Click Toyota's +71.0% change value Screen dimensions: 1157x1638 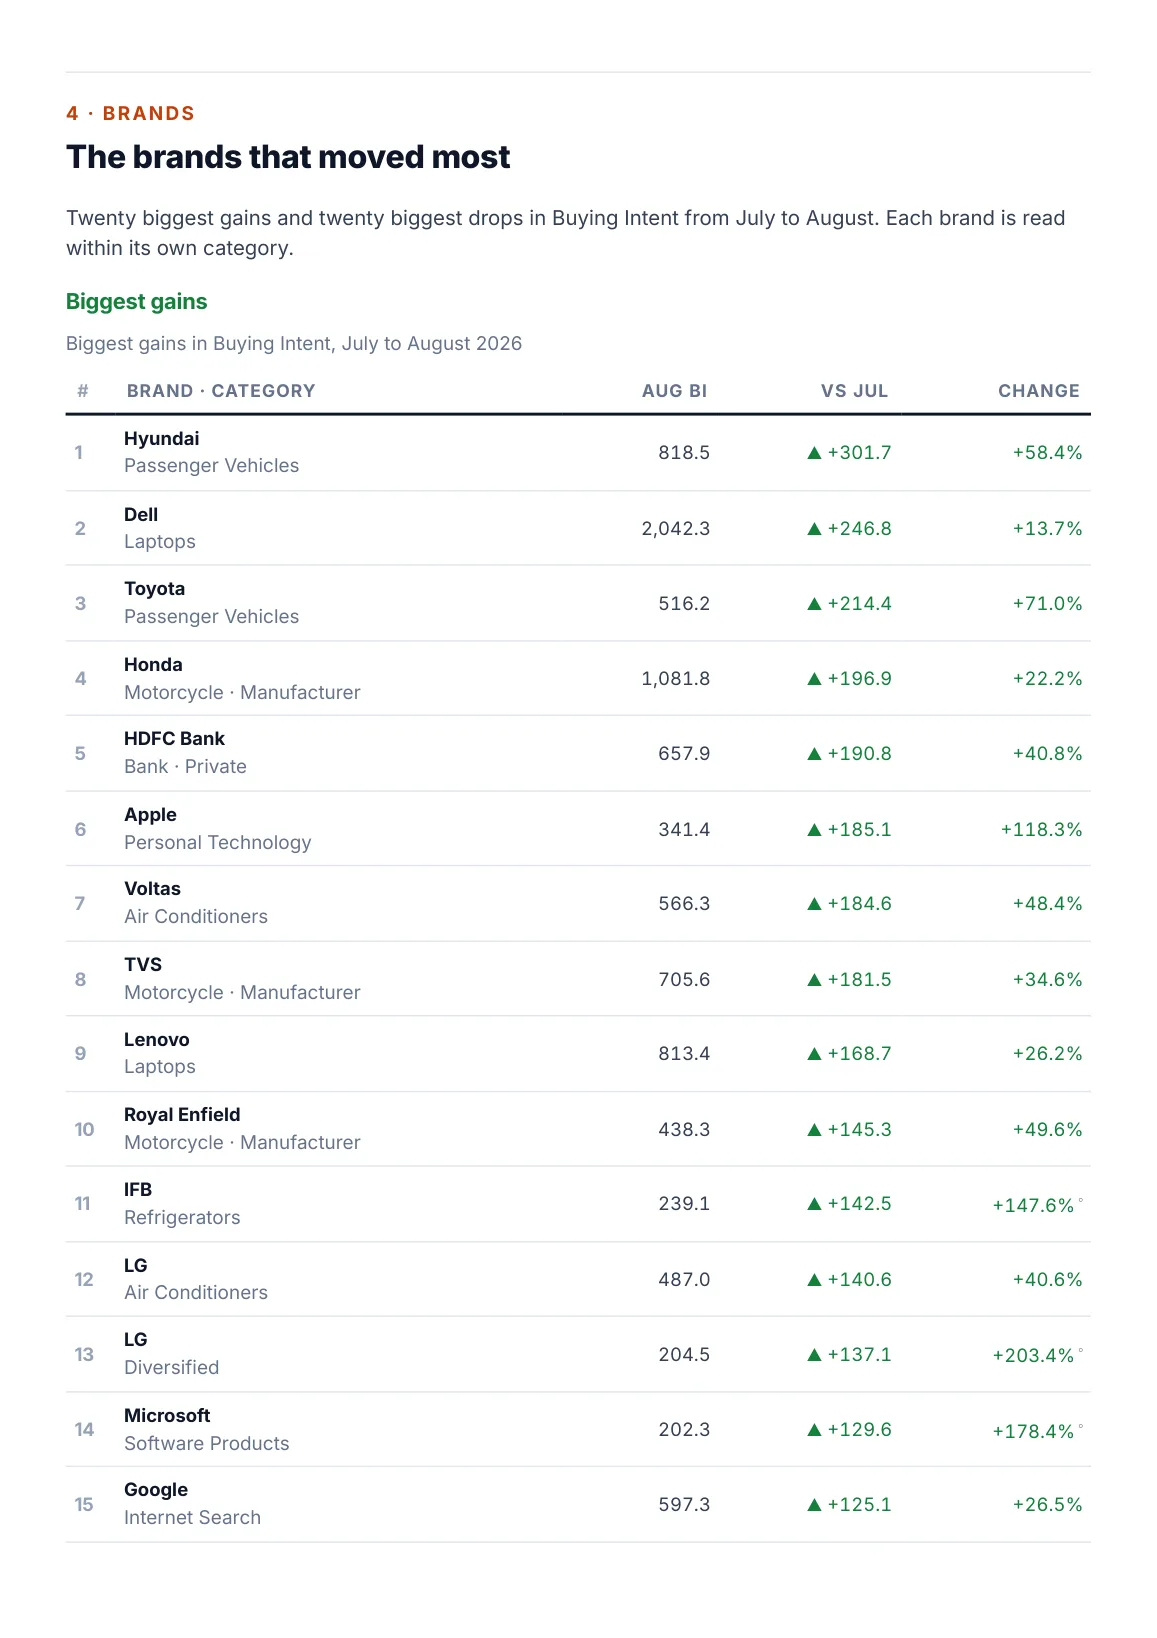click(x=1047, y=604)
